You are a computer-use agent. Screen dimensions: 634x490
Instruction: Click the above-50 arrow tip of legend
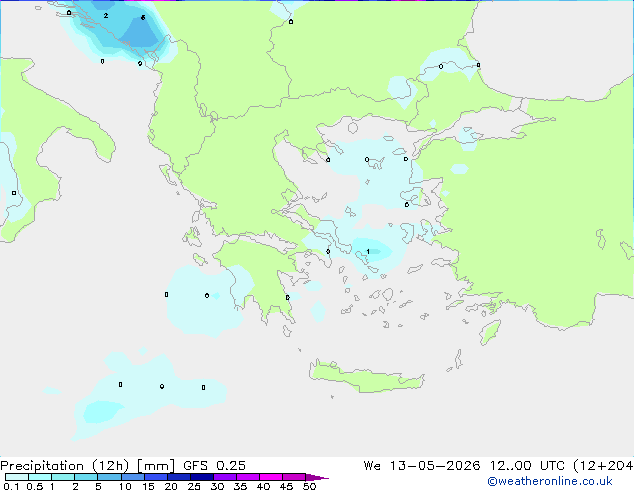coord(317,477)
